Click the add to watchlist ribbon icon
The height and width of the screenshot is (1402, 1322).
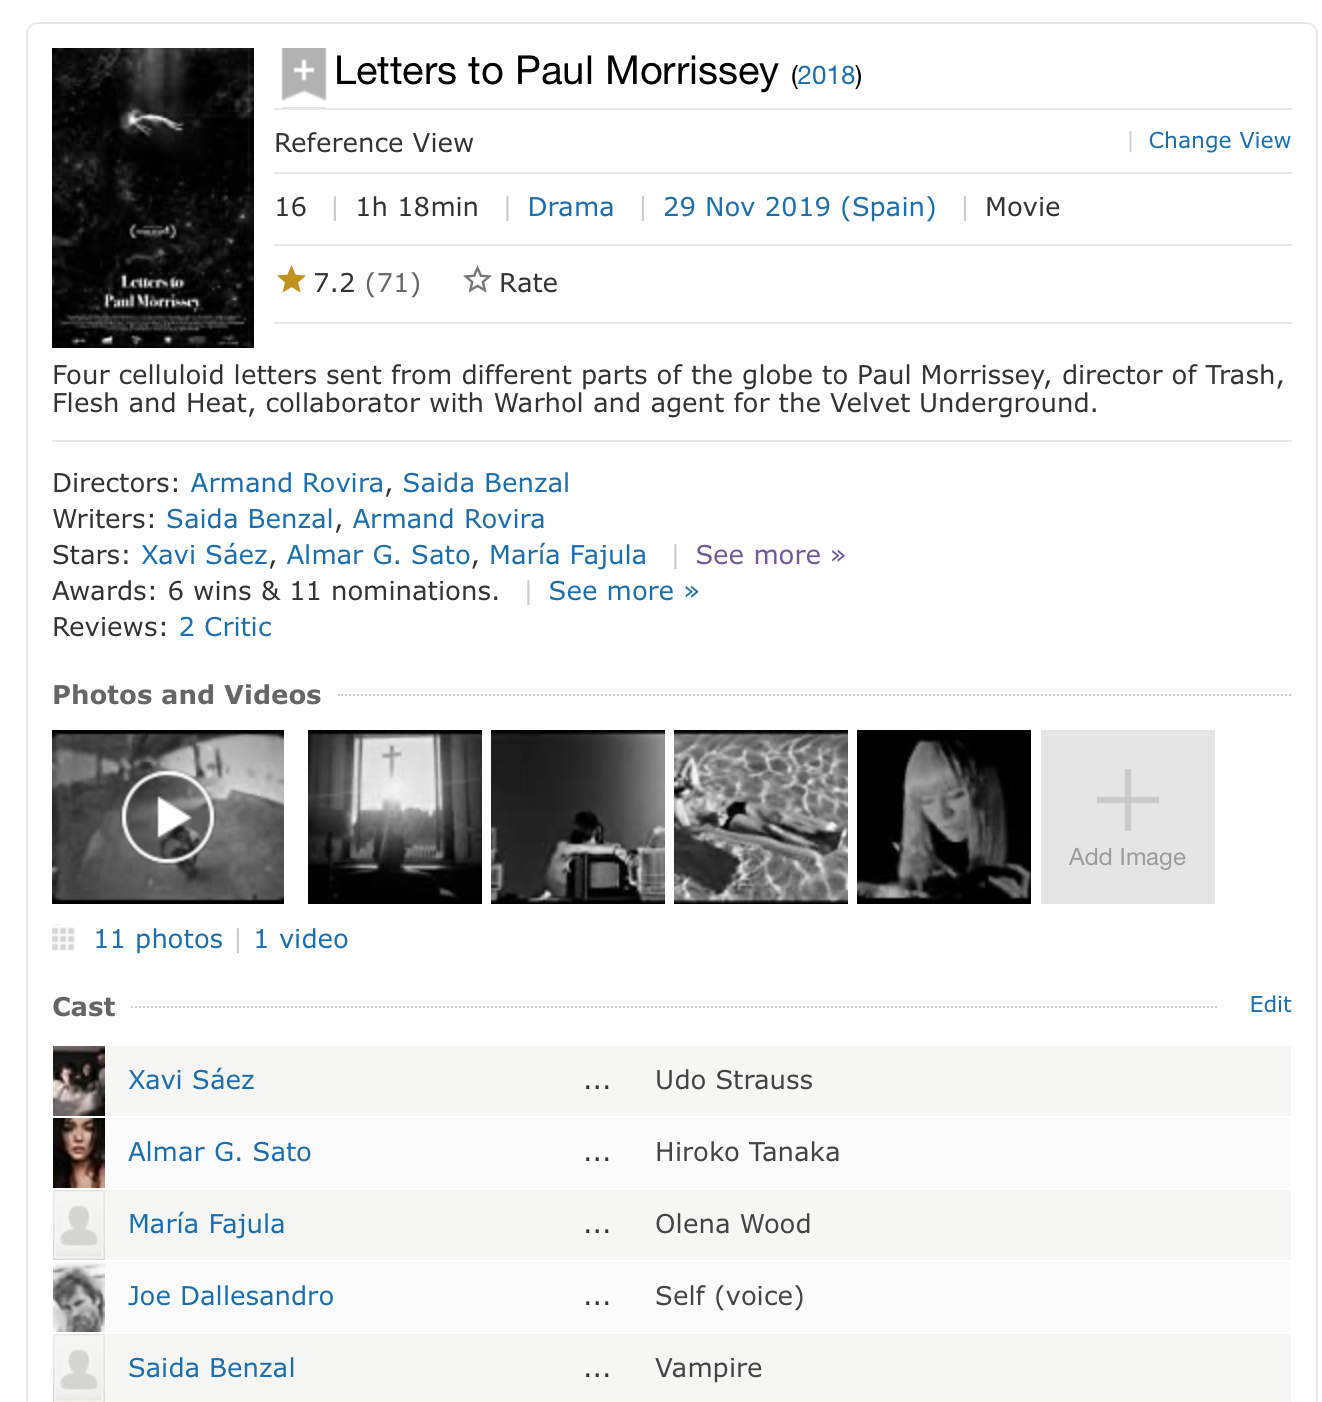point(303,72)
